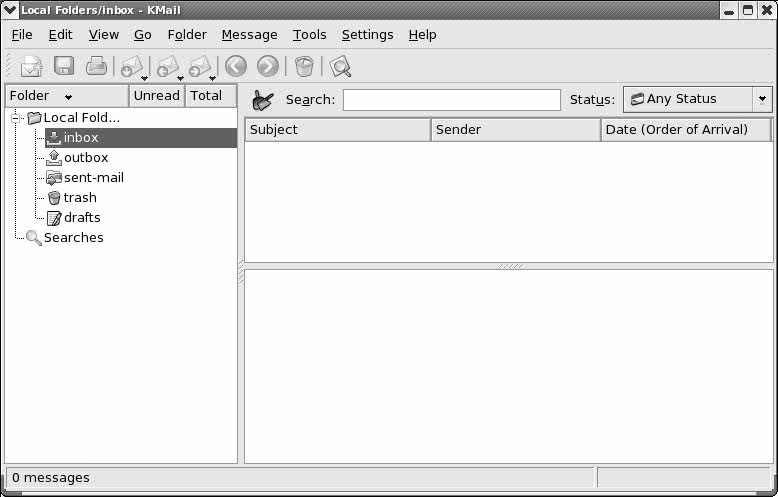Sort by the Folder column header
This screenshot has height=497, width=778.
(67, 96)
